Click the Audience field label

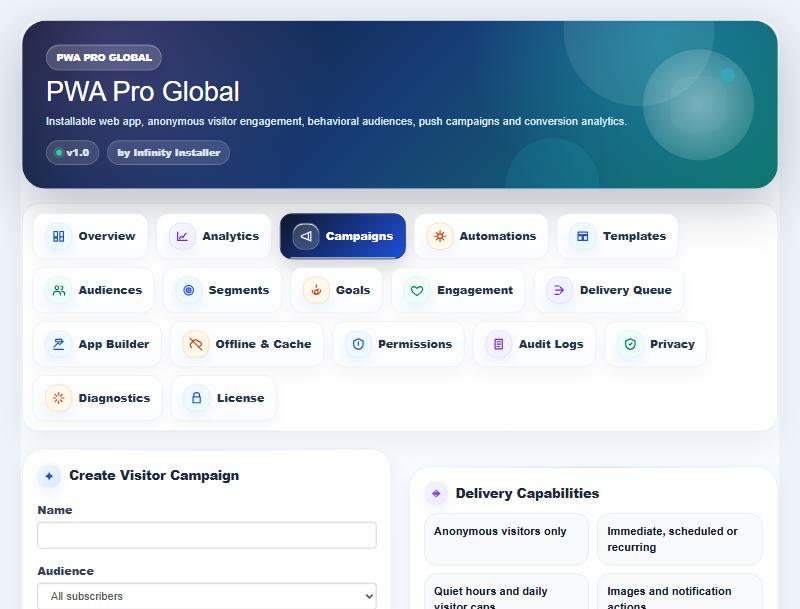(65, 571)
